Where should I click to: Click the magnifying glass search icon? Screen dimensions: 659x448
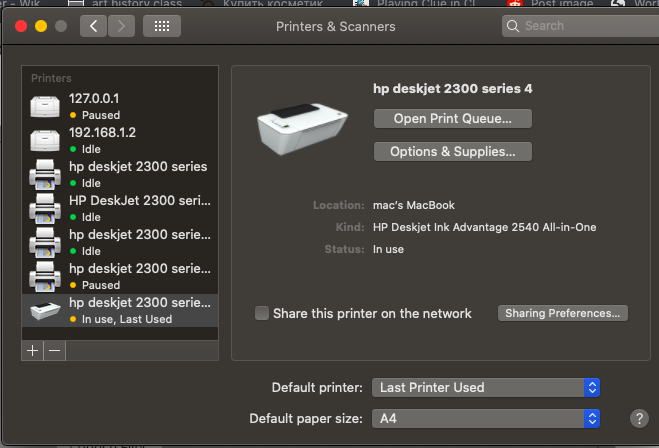pyautogui.click(x=512, y=26)
